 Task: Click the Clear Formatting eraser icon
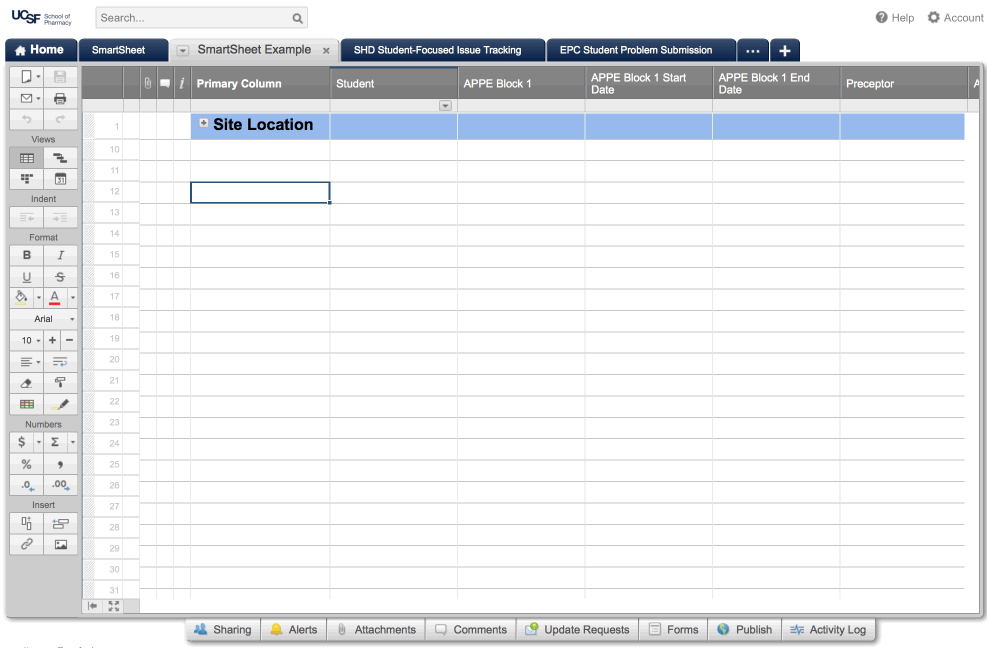[x=27, y=382]
